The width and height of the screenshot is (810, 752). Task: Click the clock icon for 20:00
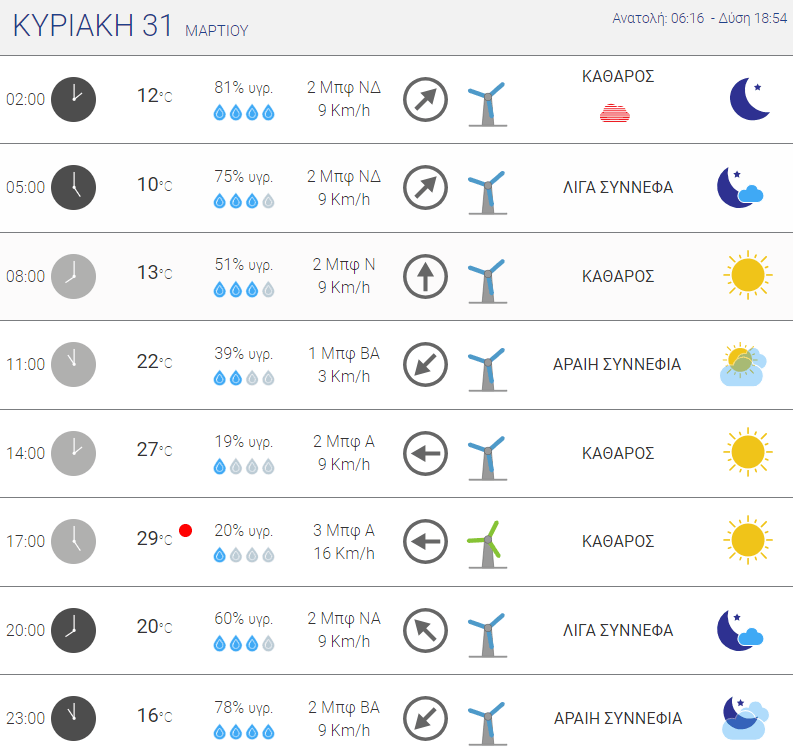click(x=73, y=631)
